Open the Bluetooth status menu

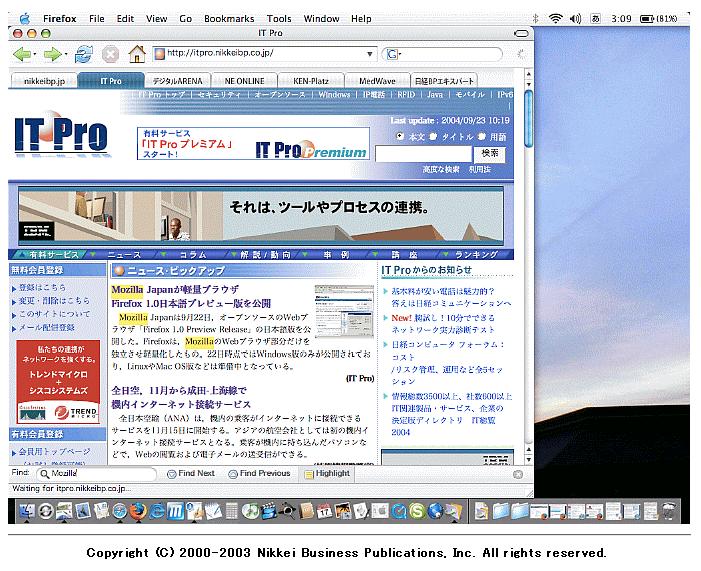[536, 19]
